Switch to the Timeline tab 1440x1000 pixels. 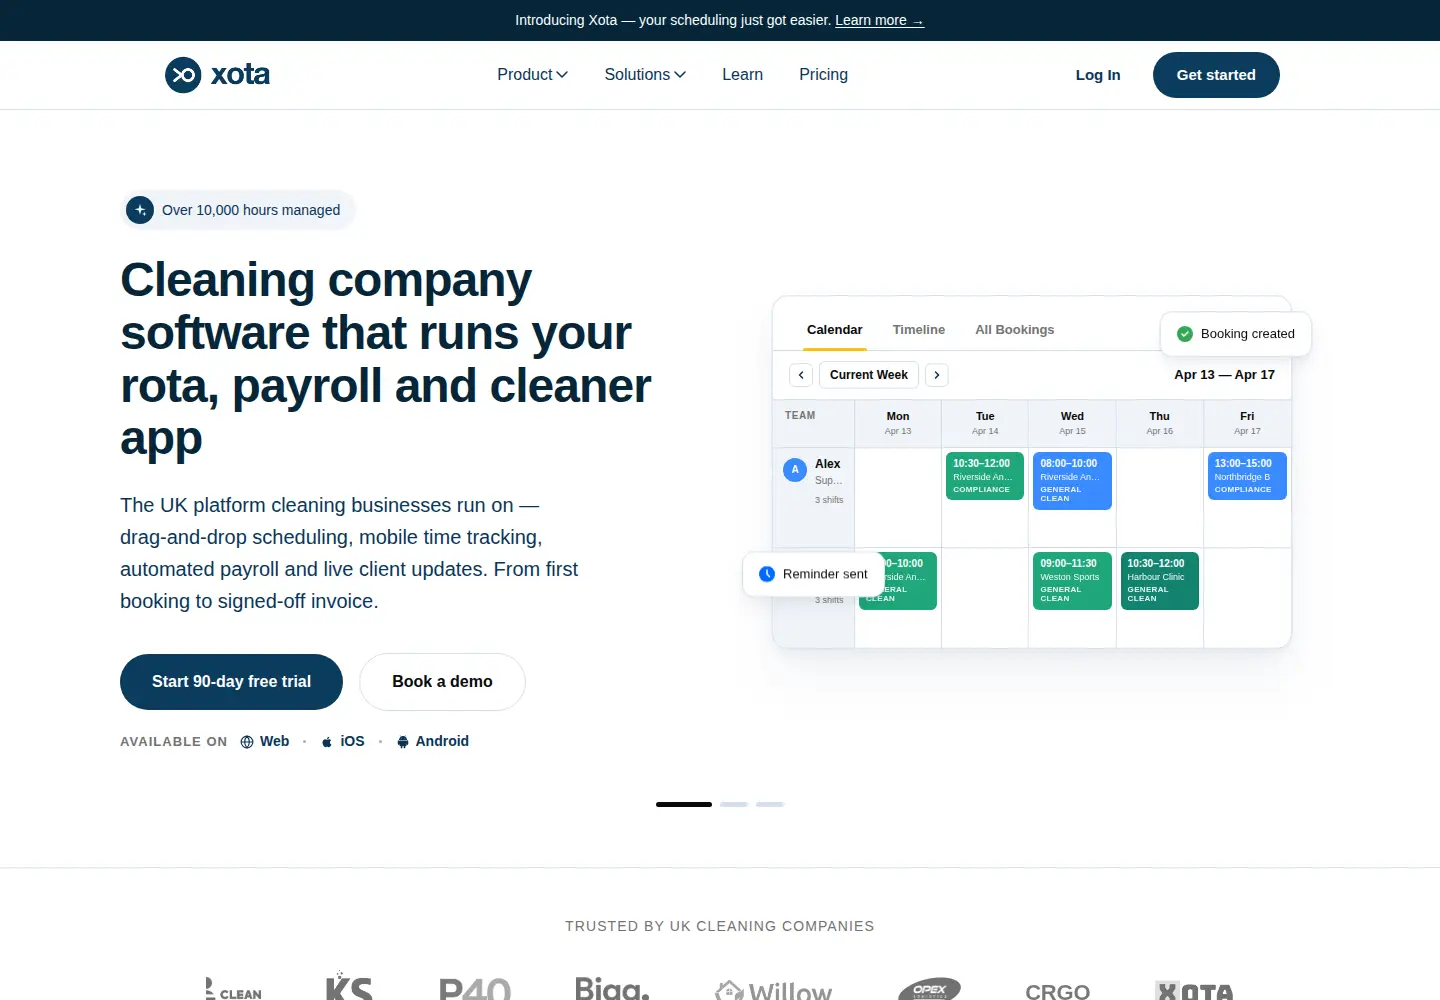(x=919, y=330)
